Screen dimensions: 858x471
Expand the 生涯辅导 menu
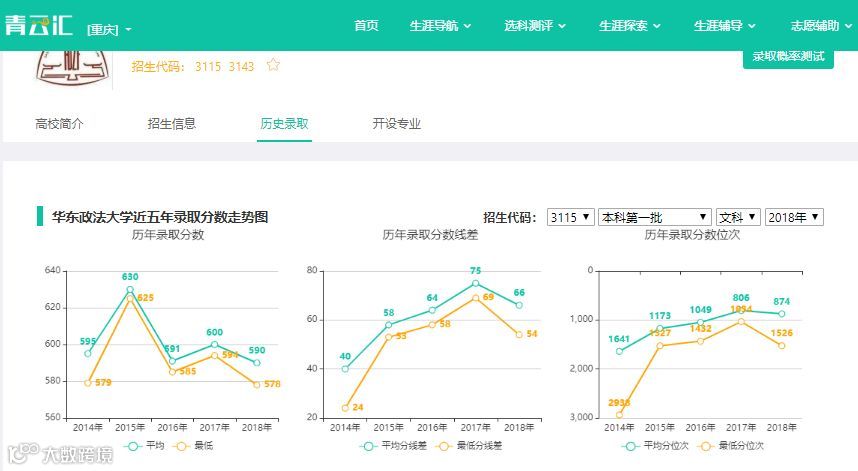click(x=724, y=26)
